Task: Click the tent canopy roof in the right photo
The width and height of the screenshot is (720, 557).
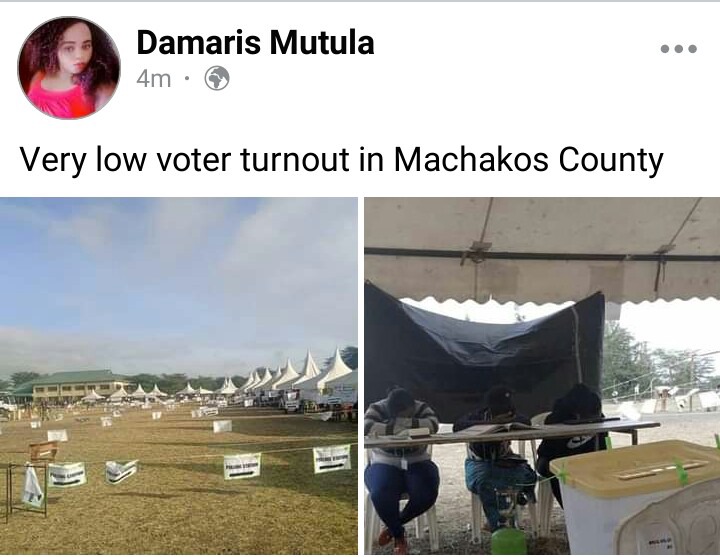Action: (x=542, y=248)
